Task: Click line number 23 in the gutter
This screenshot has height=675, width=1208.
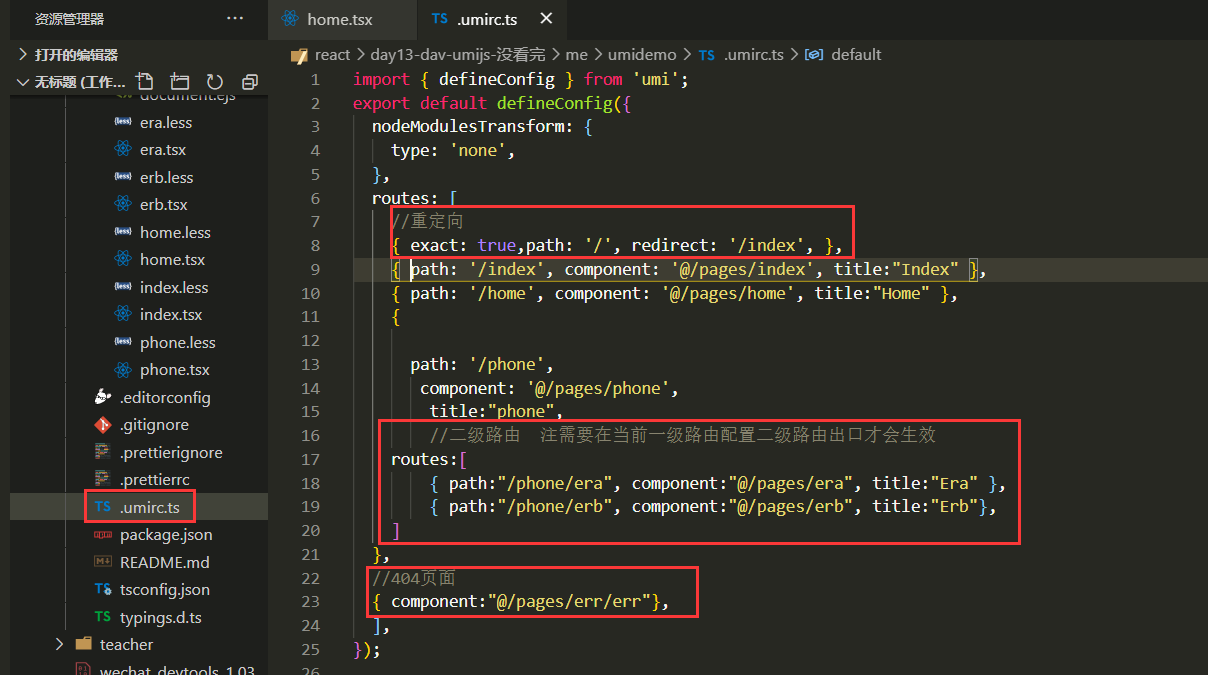Action: click(310, 601)
